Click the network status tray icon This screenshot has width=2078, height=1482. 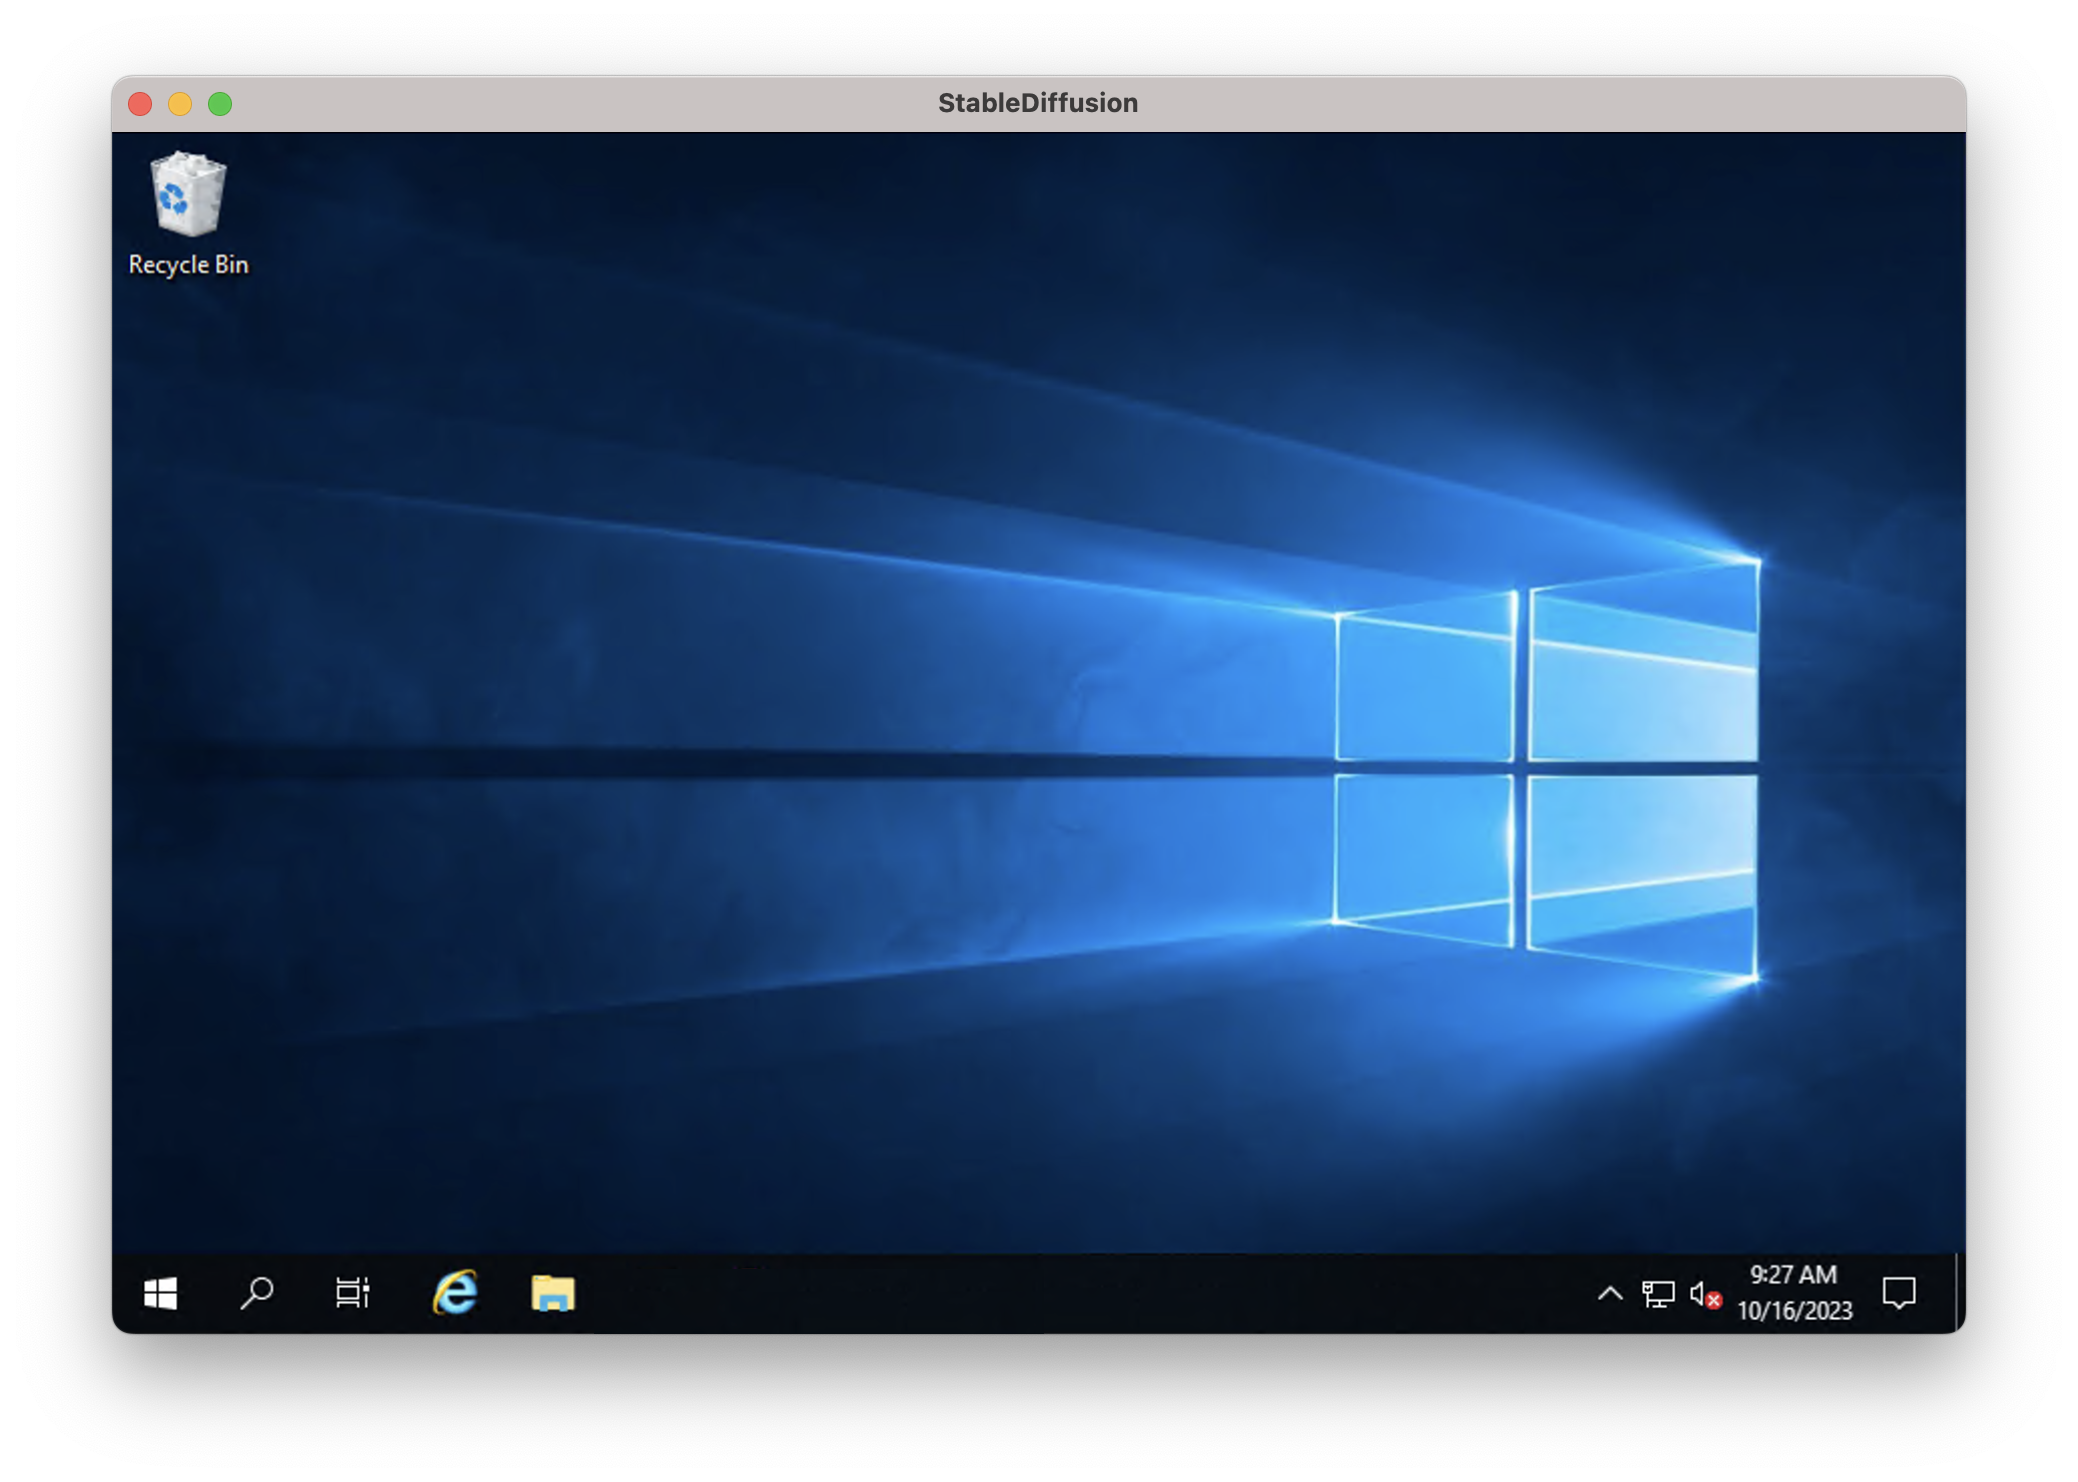1658,1294
